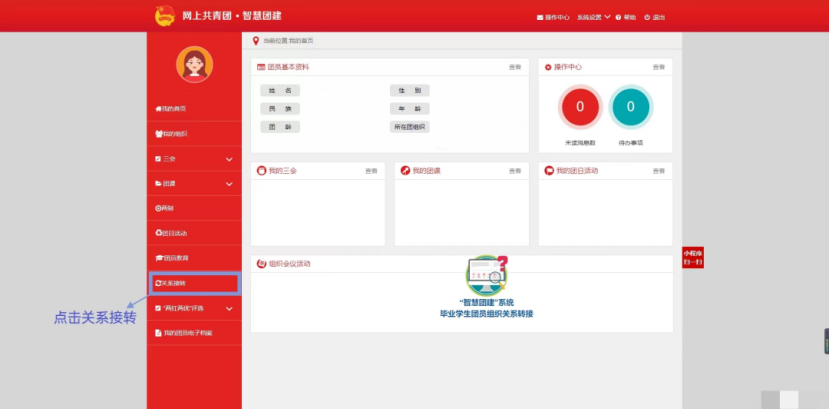Image resolution: width=830 pixels, height=409 pixels.
Task: Click the 帮助 help icon
Action: point(619,17)
